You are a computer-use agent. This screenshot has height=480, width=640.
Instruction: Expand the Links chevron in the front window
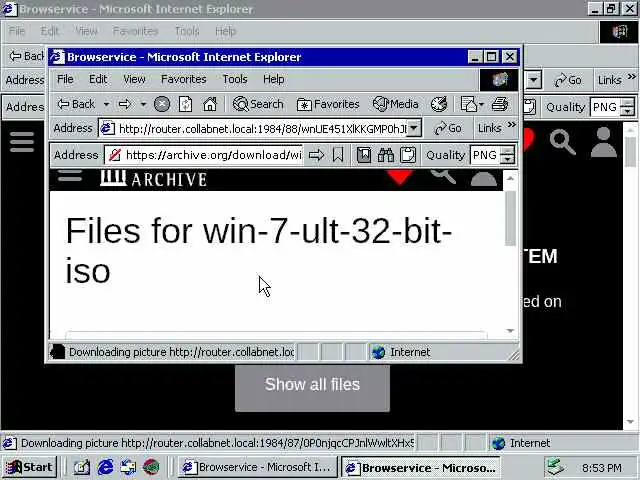pyautogui.click(x=511, y=124)
